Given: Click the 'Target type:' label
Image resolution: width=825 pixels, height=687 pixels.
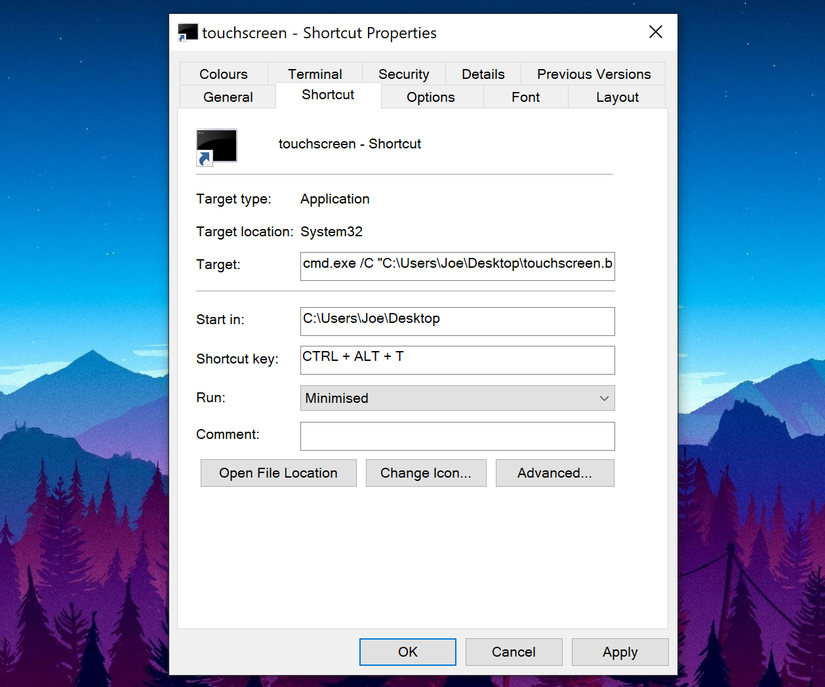Looking at the screenshot, I should coord(234,199).
